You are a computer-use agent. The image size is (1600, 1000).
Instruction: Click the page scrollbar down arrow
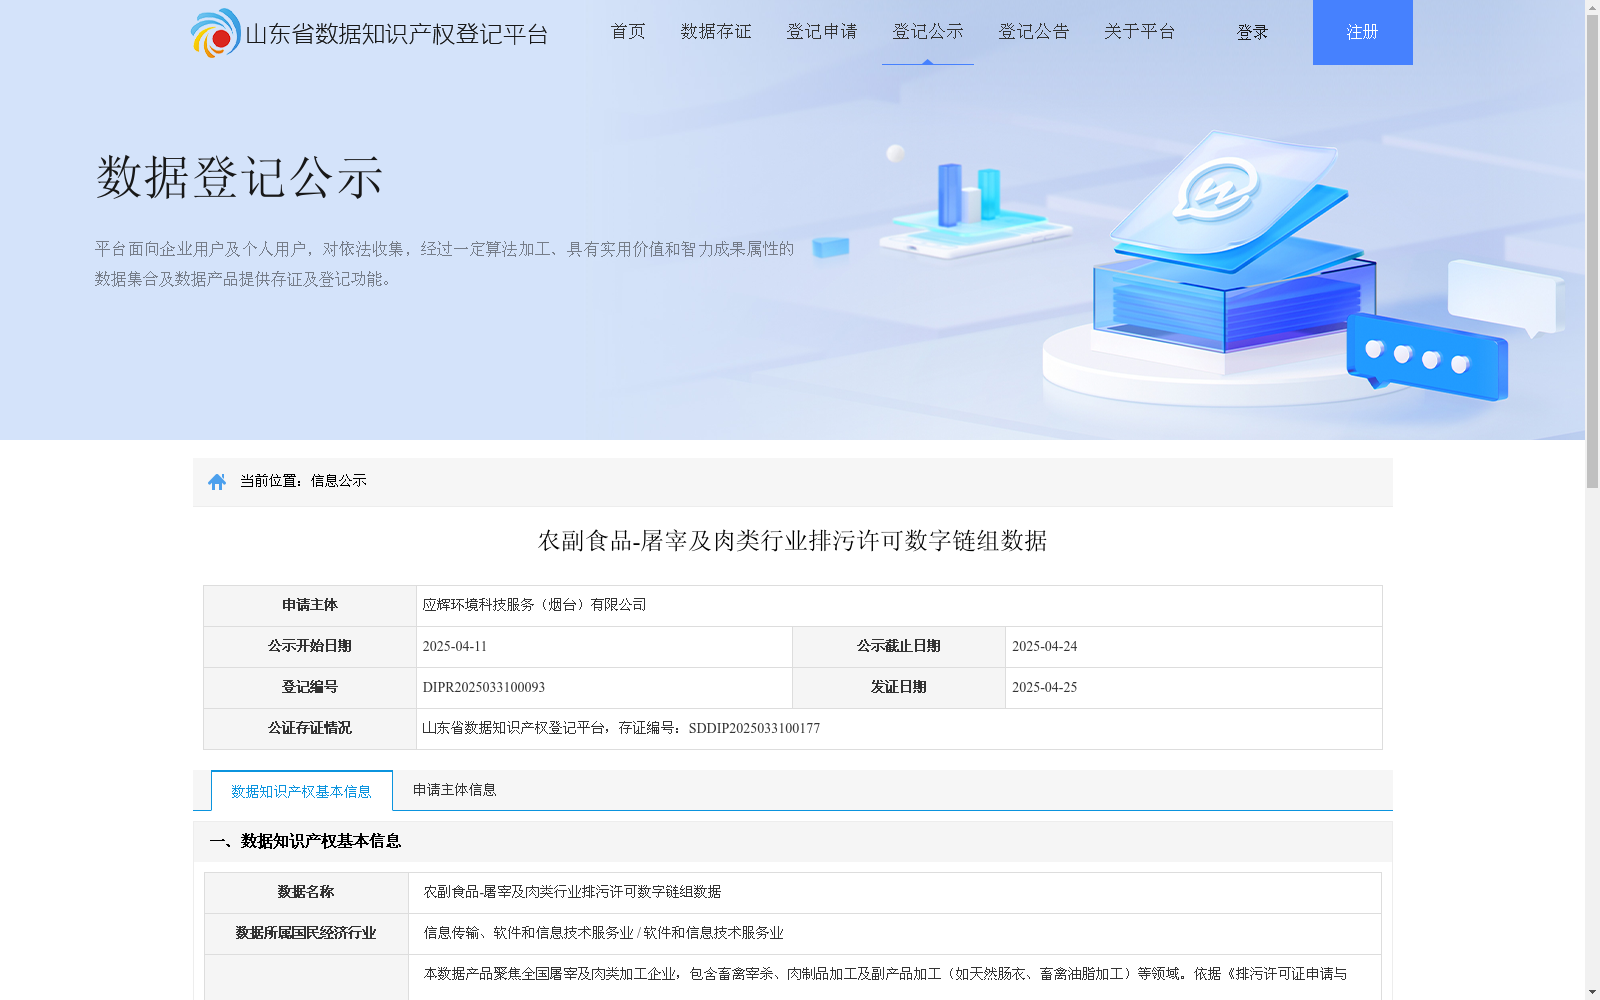(x=1592, y=992)
